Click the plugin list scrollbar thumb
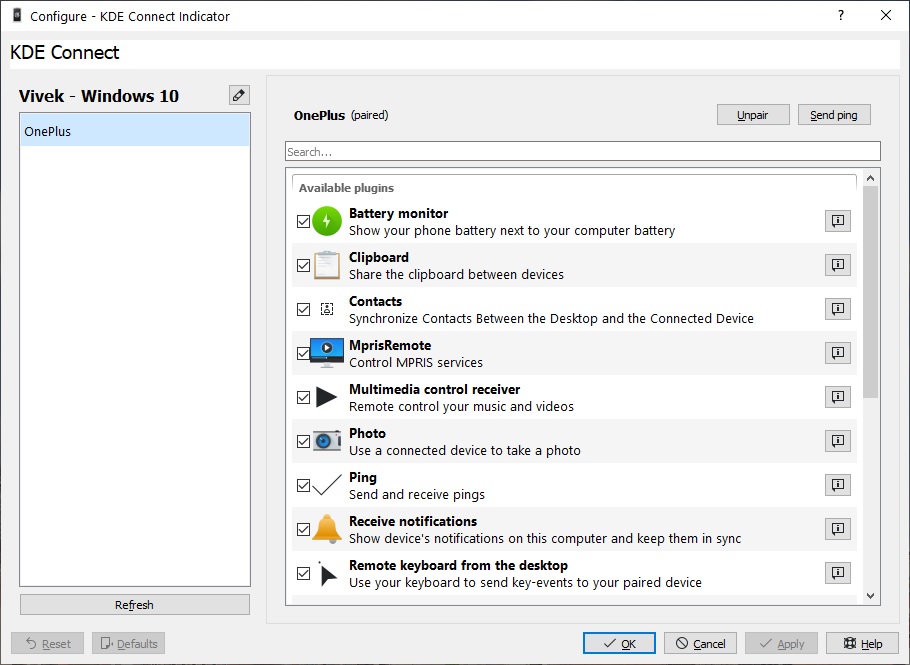Screen dimensions: 910x665 point(870,292)
